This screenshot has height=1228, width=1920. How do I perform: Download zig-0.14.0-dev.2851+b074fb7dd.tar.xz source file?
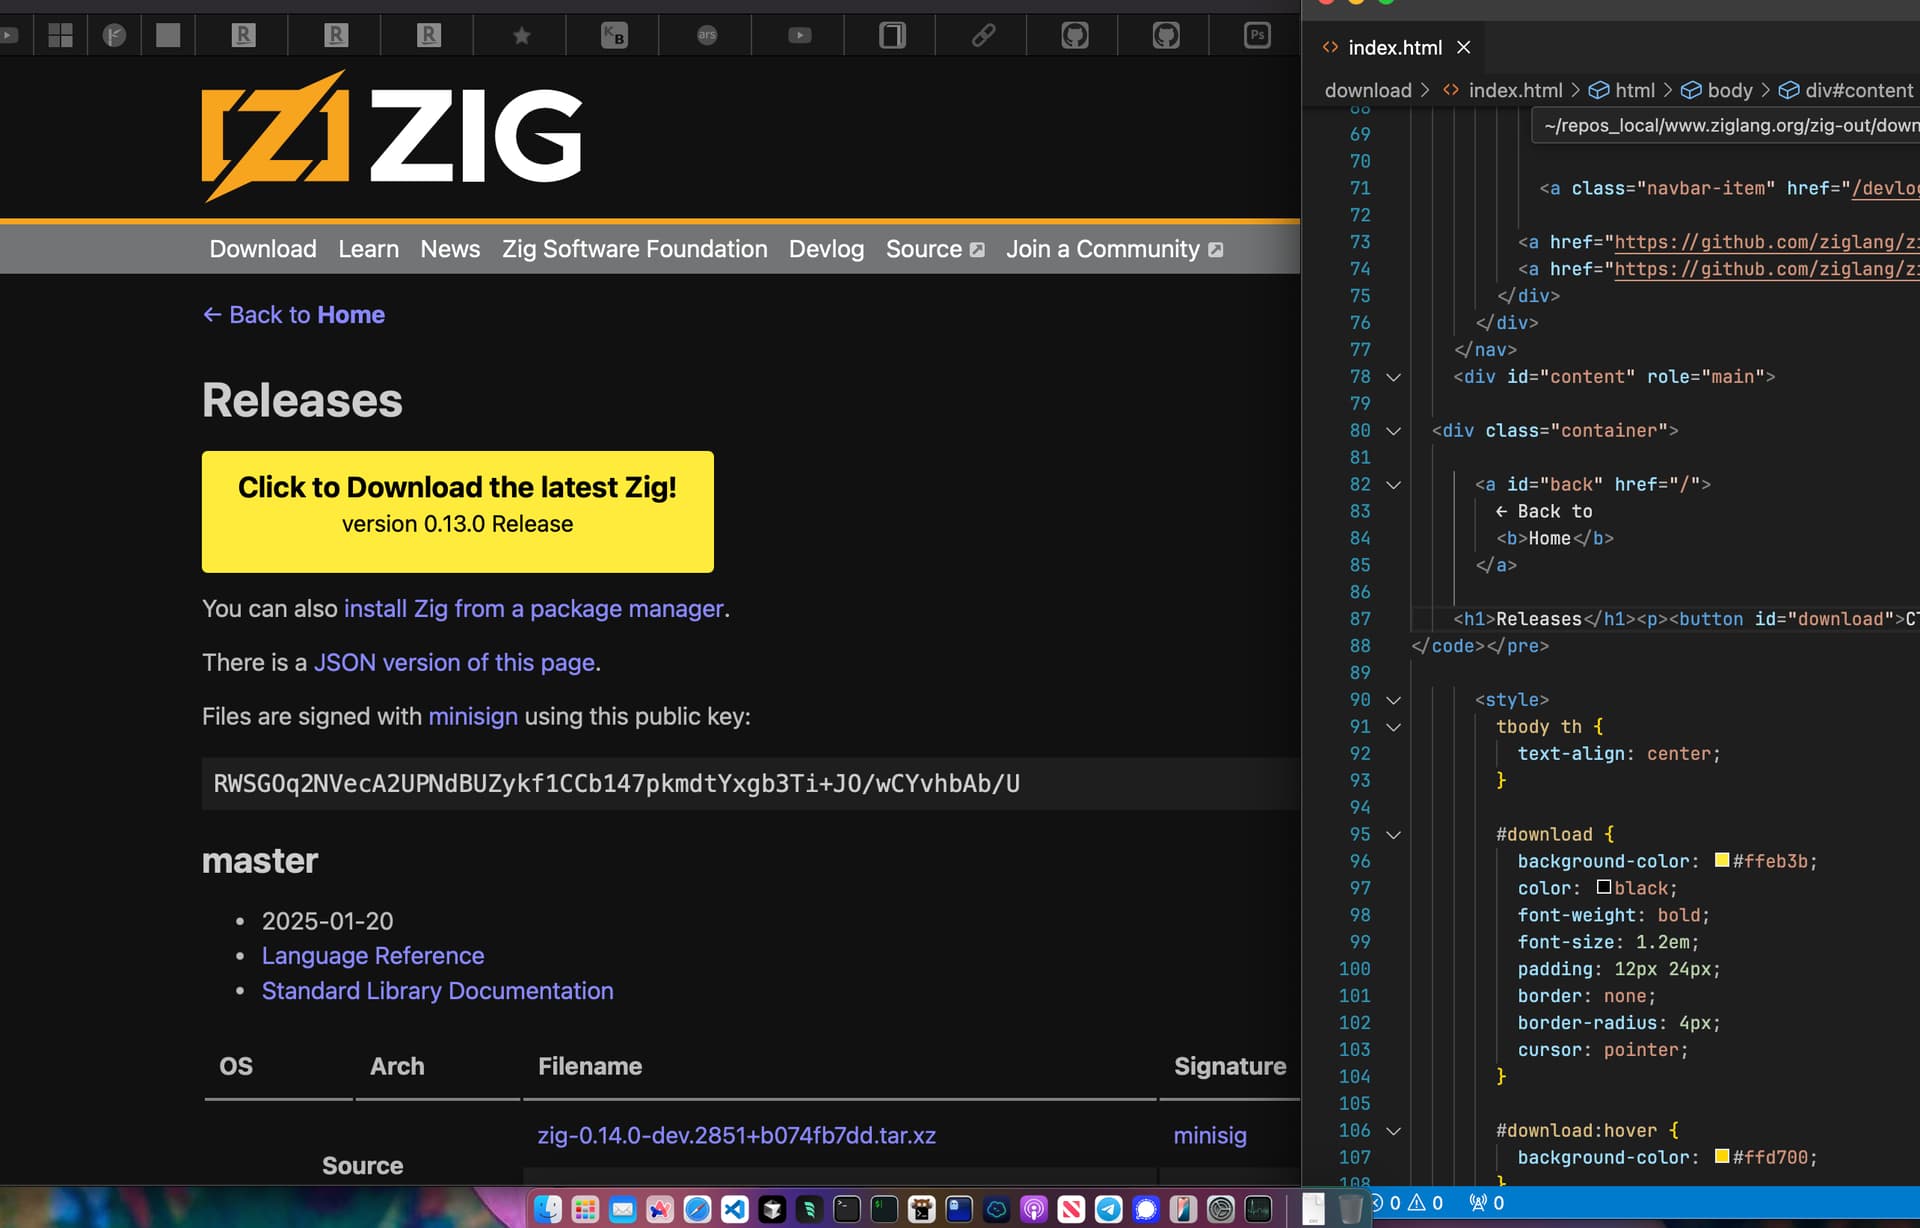pyautogui.click(x=737, y=1136)
